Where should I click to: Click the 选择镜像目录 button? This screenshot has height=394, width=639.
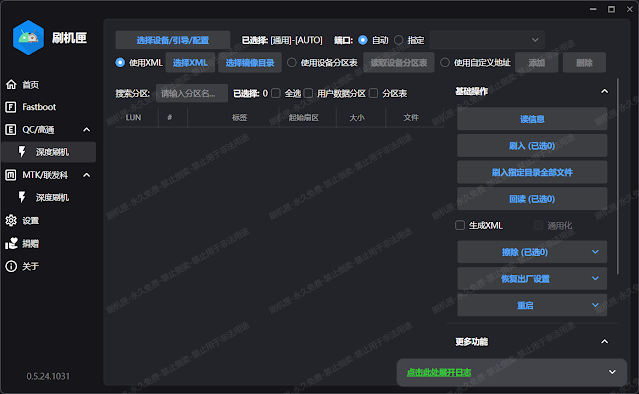(x=250, y=62)
